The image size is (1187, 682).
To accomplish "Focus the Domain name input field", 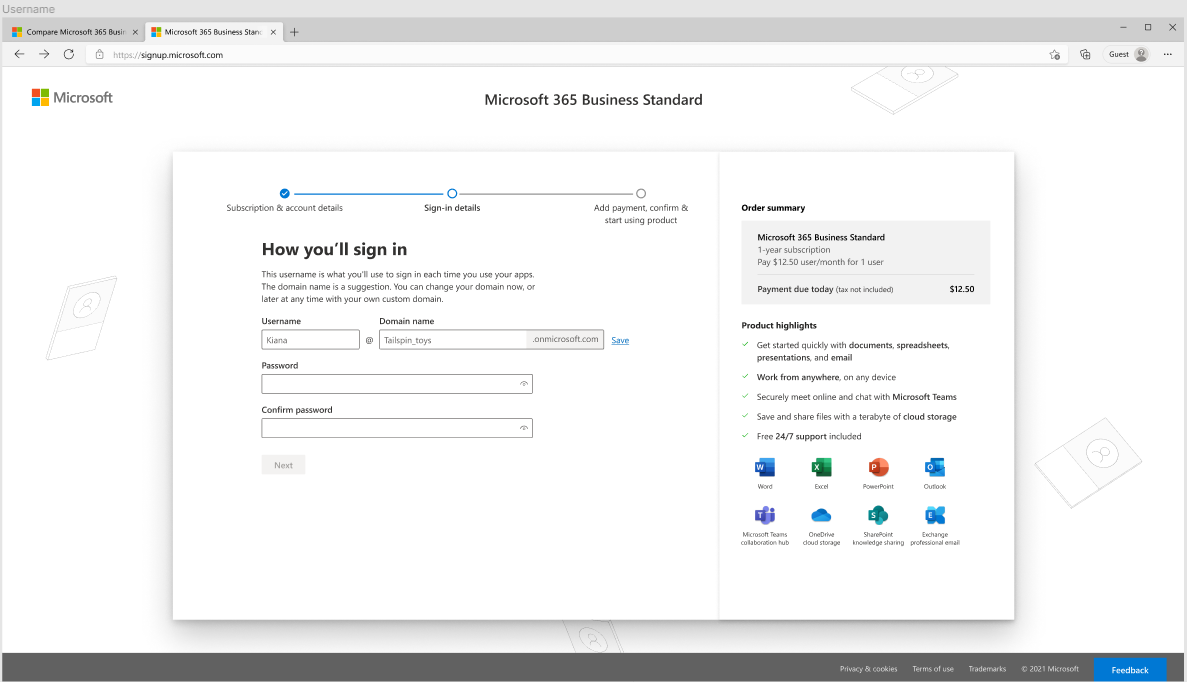I will click(x=453, y=340).
